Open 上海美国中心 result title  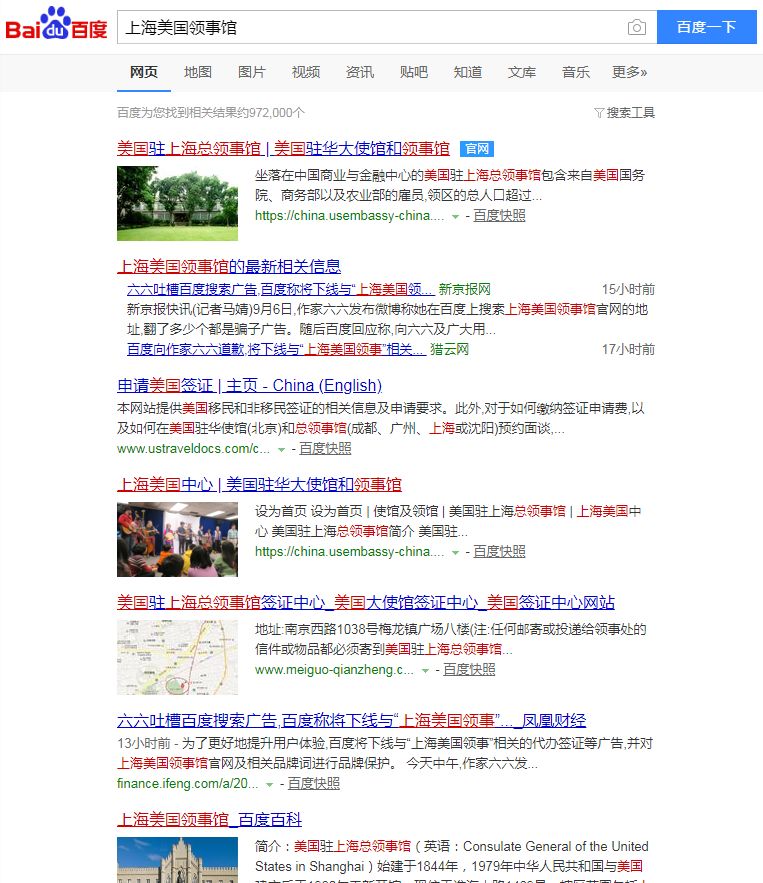(x=259, y=484)
